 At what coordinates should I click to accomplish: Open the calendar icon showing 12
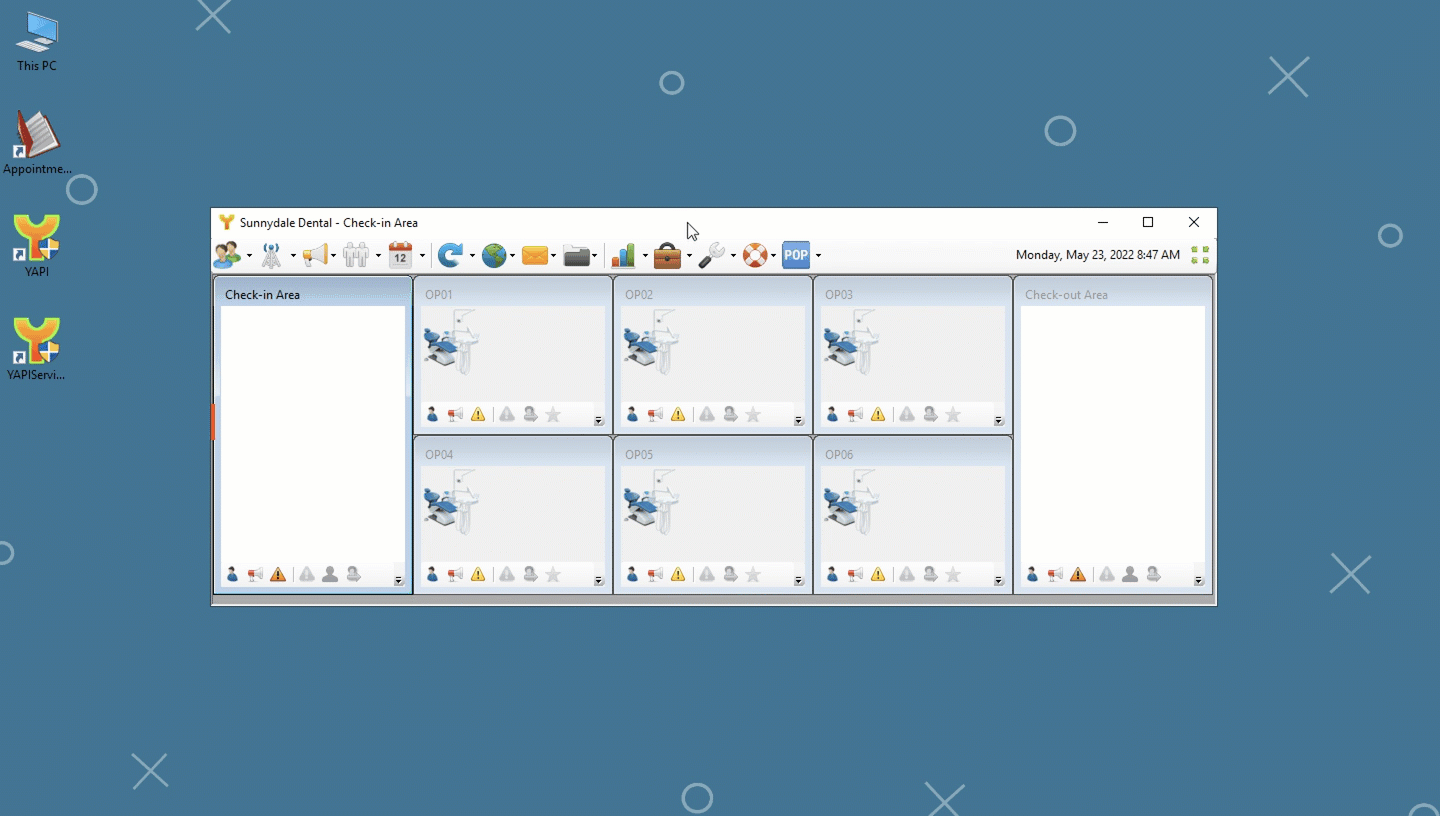point(401,256)
